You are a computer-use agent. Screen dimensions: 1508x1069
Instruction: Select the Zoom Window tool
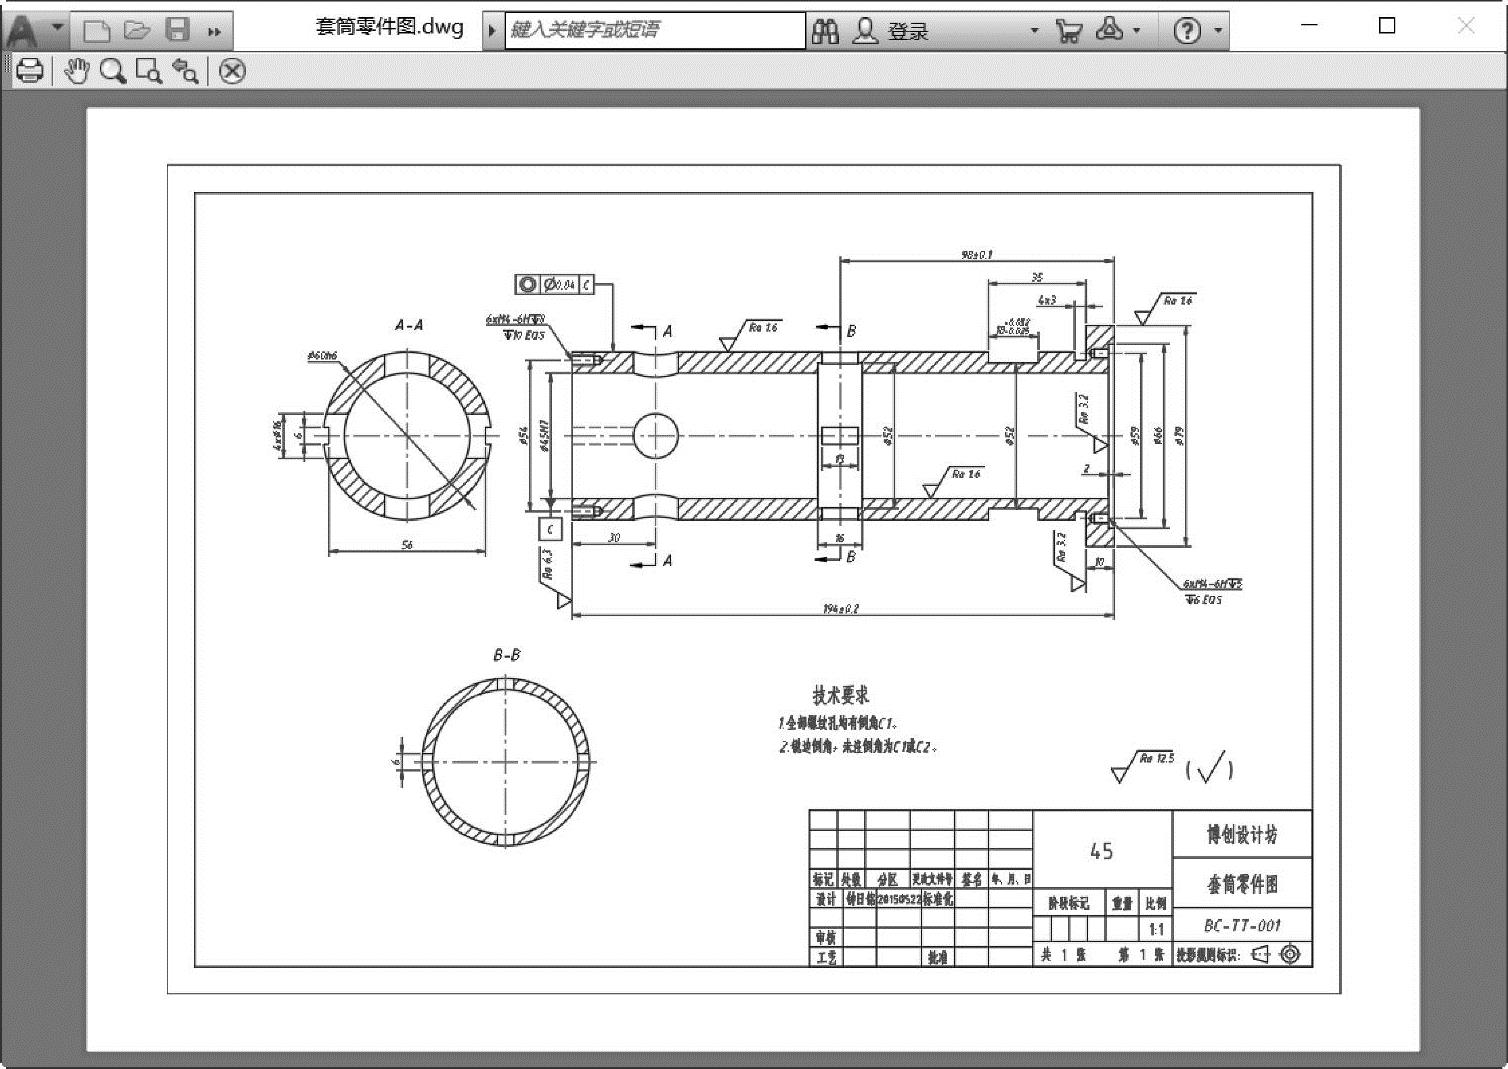click(x=149, y=71)
